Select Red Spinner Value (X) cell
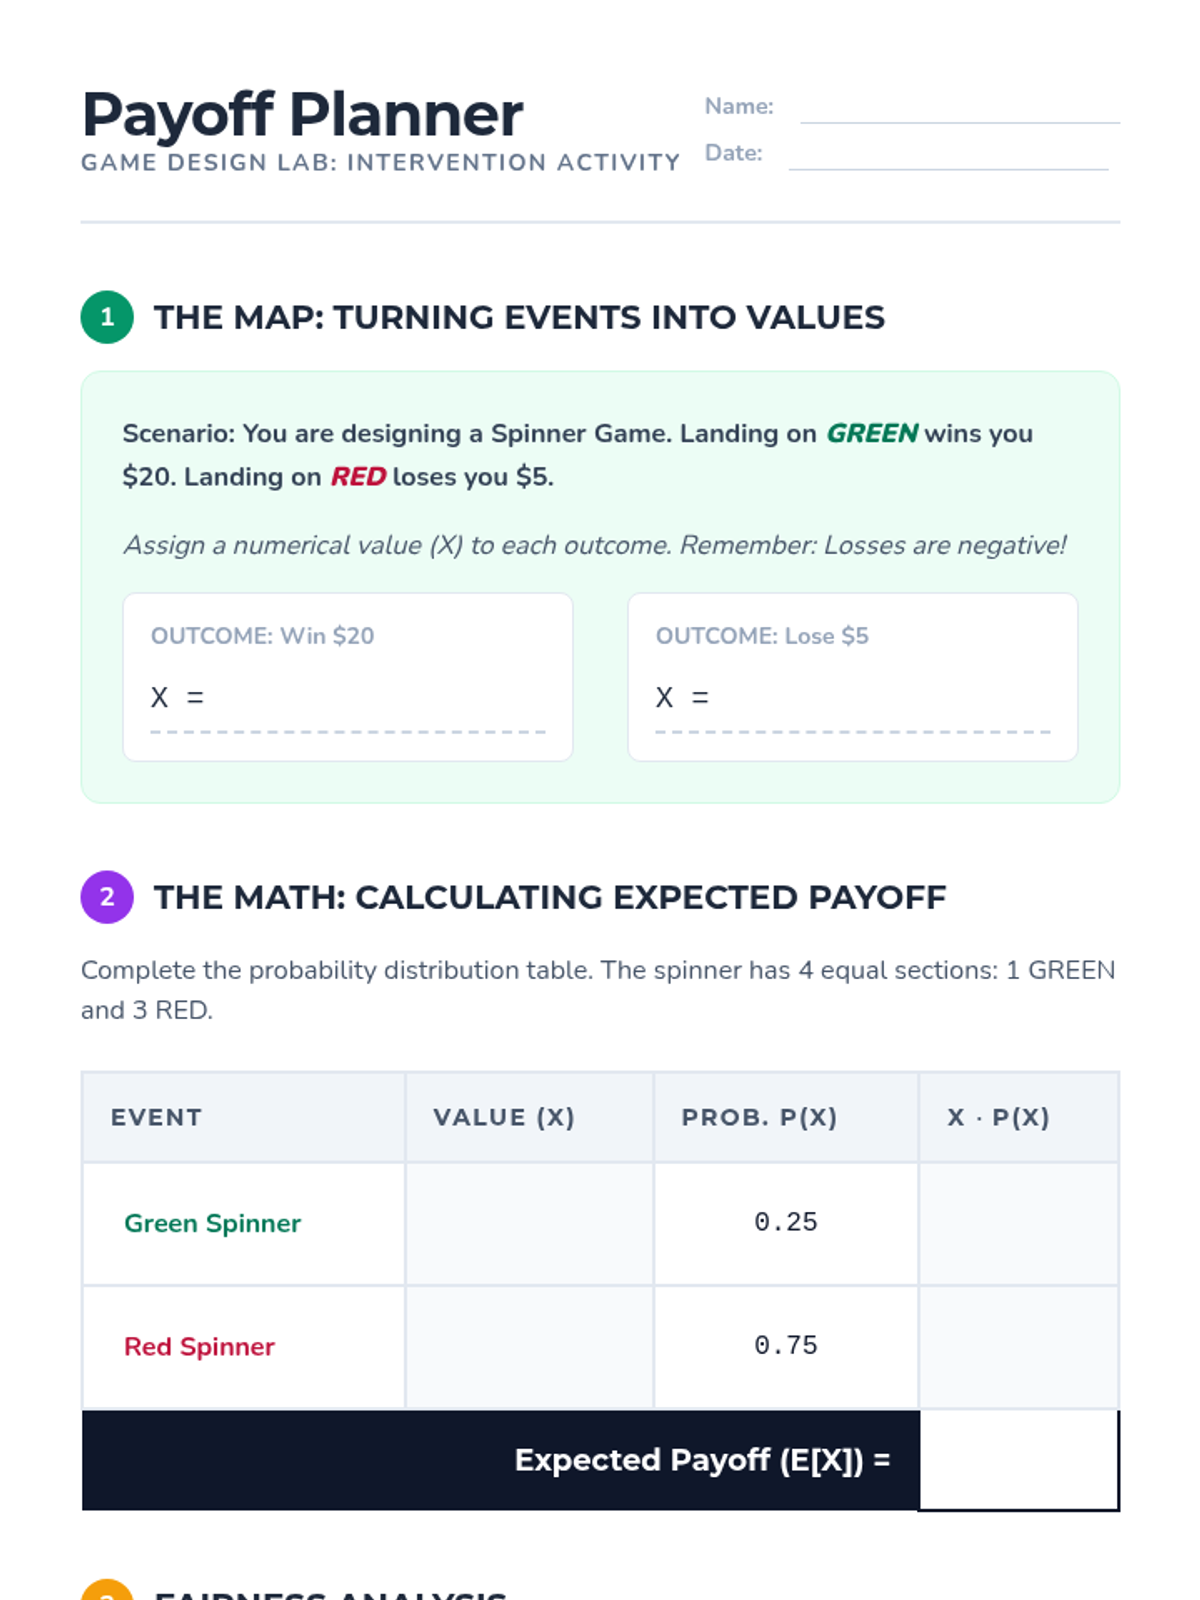This screenshot has height=1600, width=1200. [530, 1347]
